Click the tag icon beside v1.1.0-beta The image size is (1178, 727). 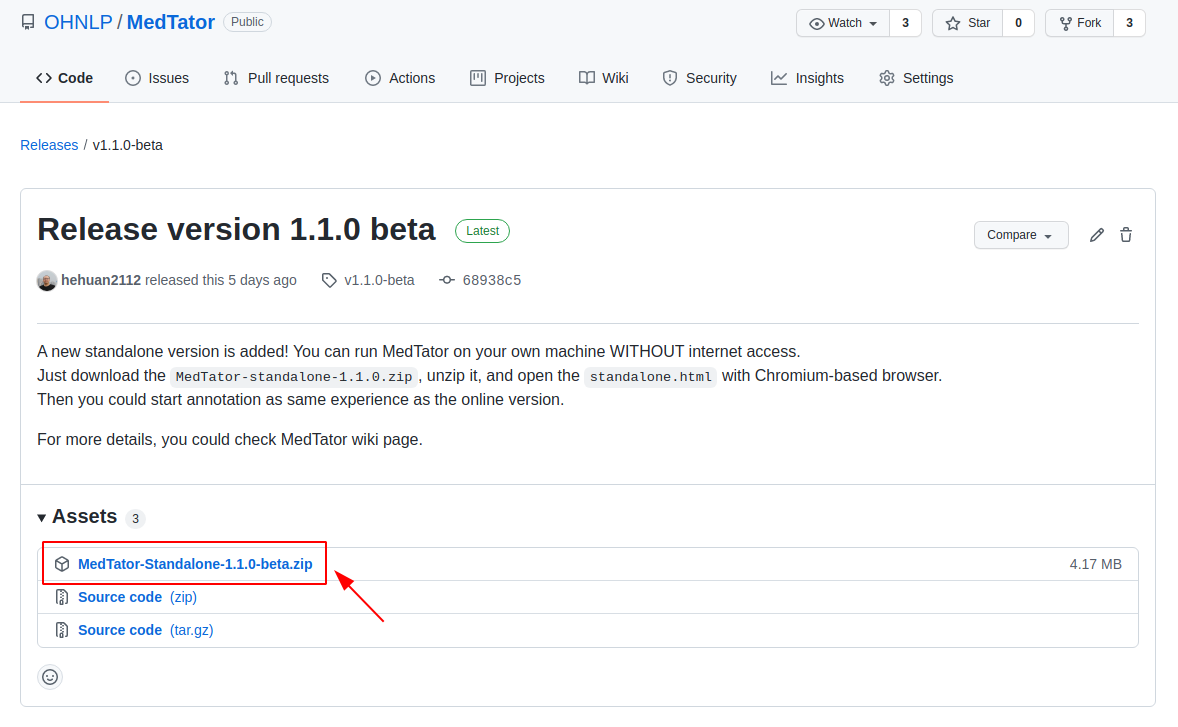pos(329,280)
